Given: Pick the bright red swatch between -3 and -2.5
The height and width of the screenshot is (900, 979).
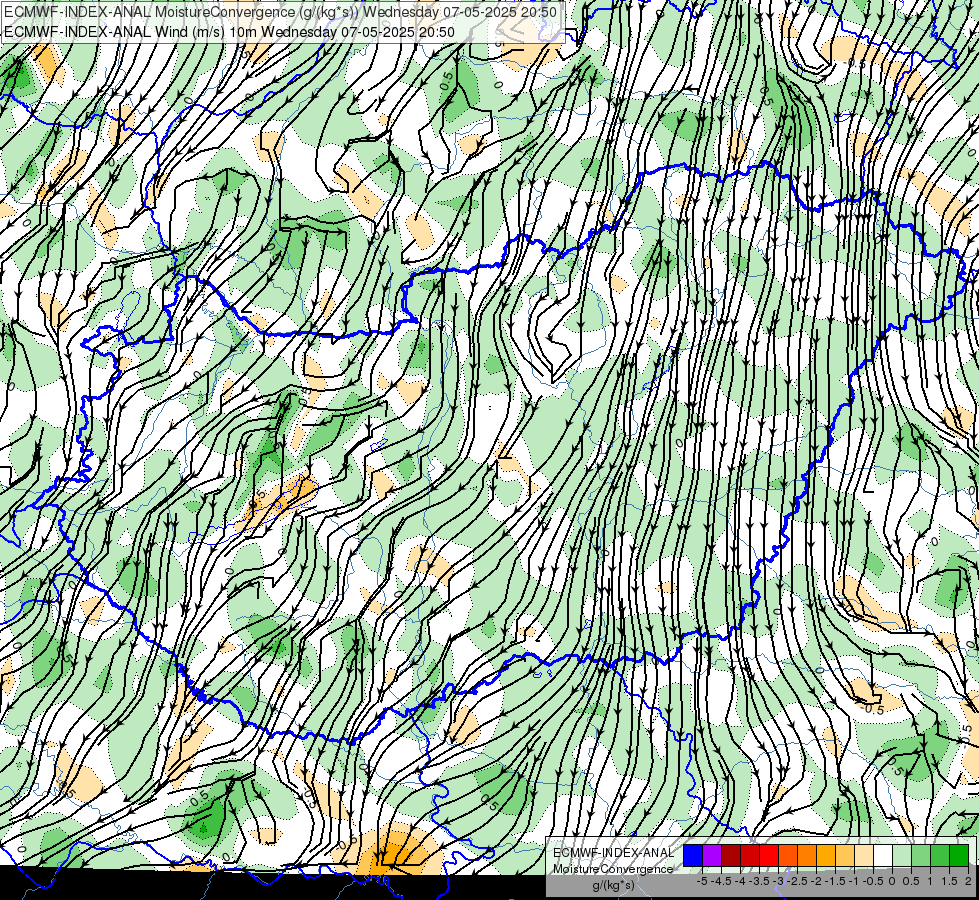Looking at the screenshot, I should pos(769,855).
